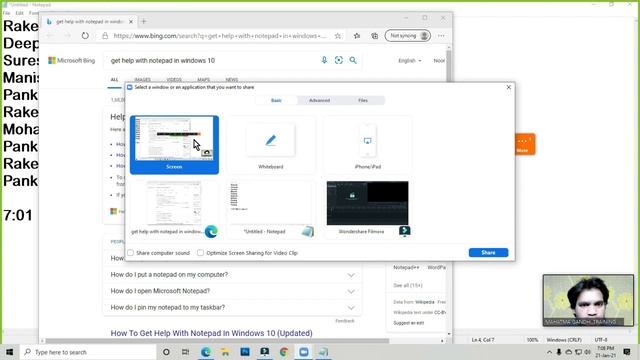This screenshot has width=640, height=360.
Task: Click the taskbar search box
Action: pyautogui.click(x=88, y=352)
